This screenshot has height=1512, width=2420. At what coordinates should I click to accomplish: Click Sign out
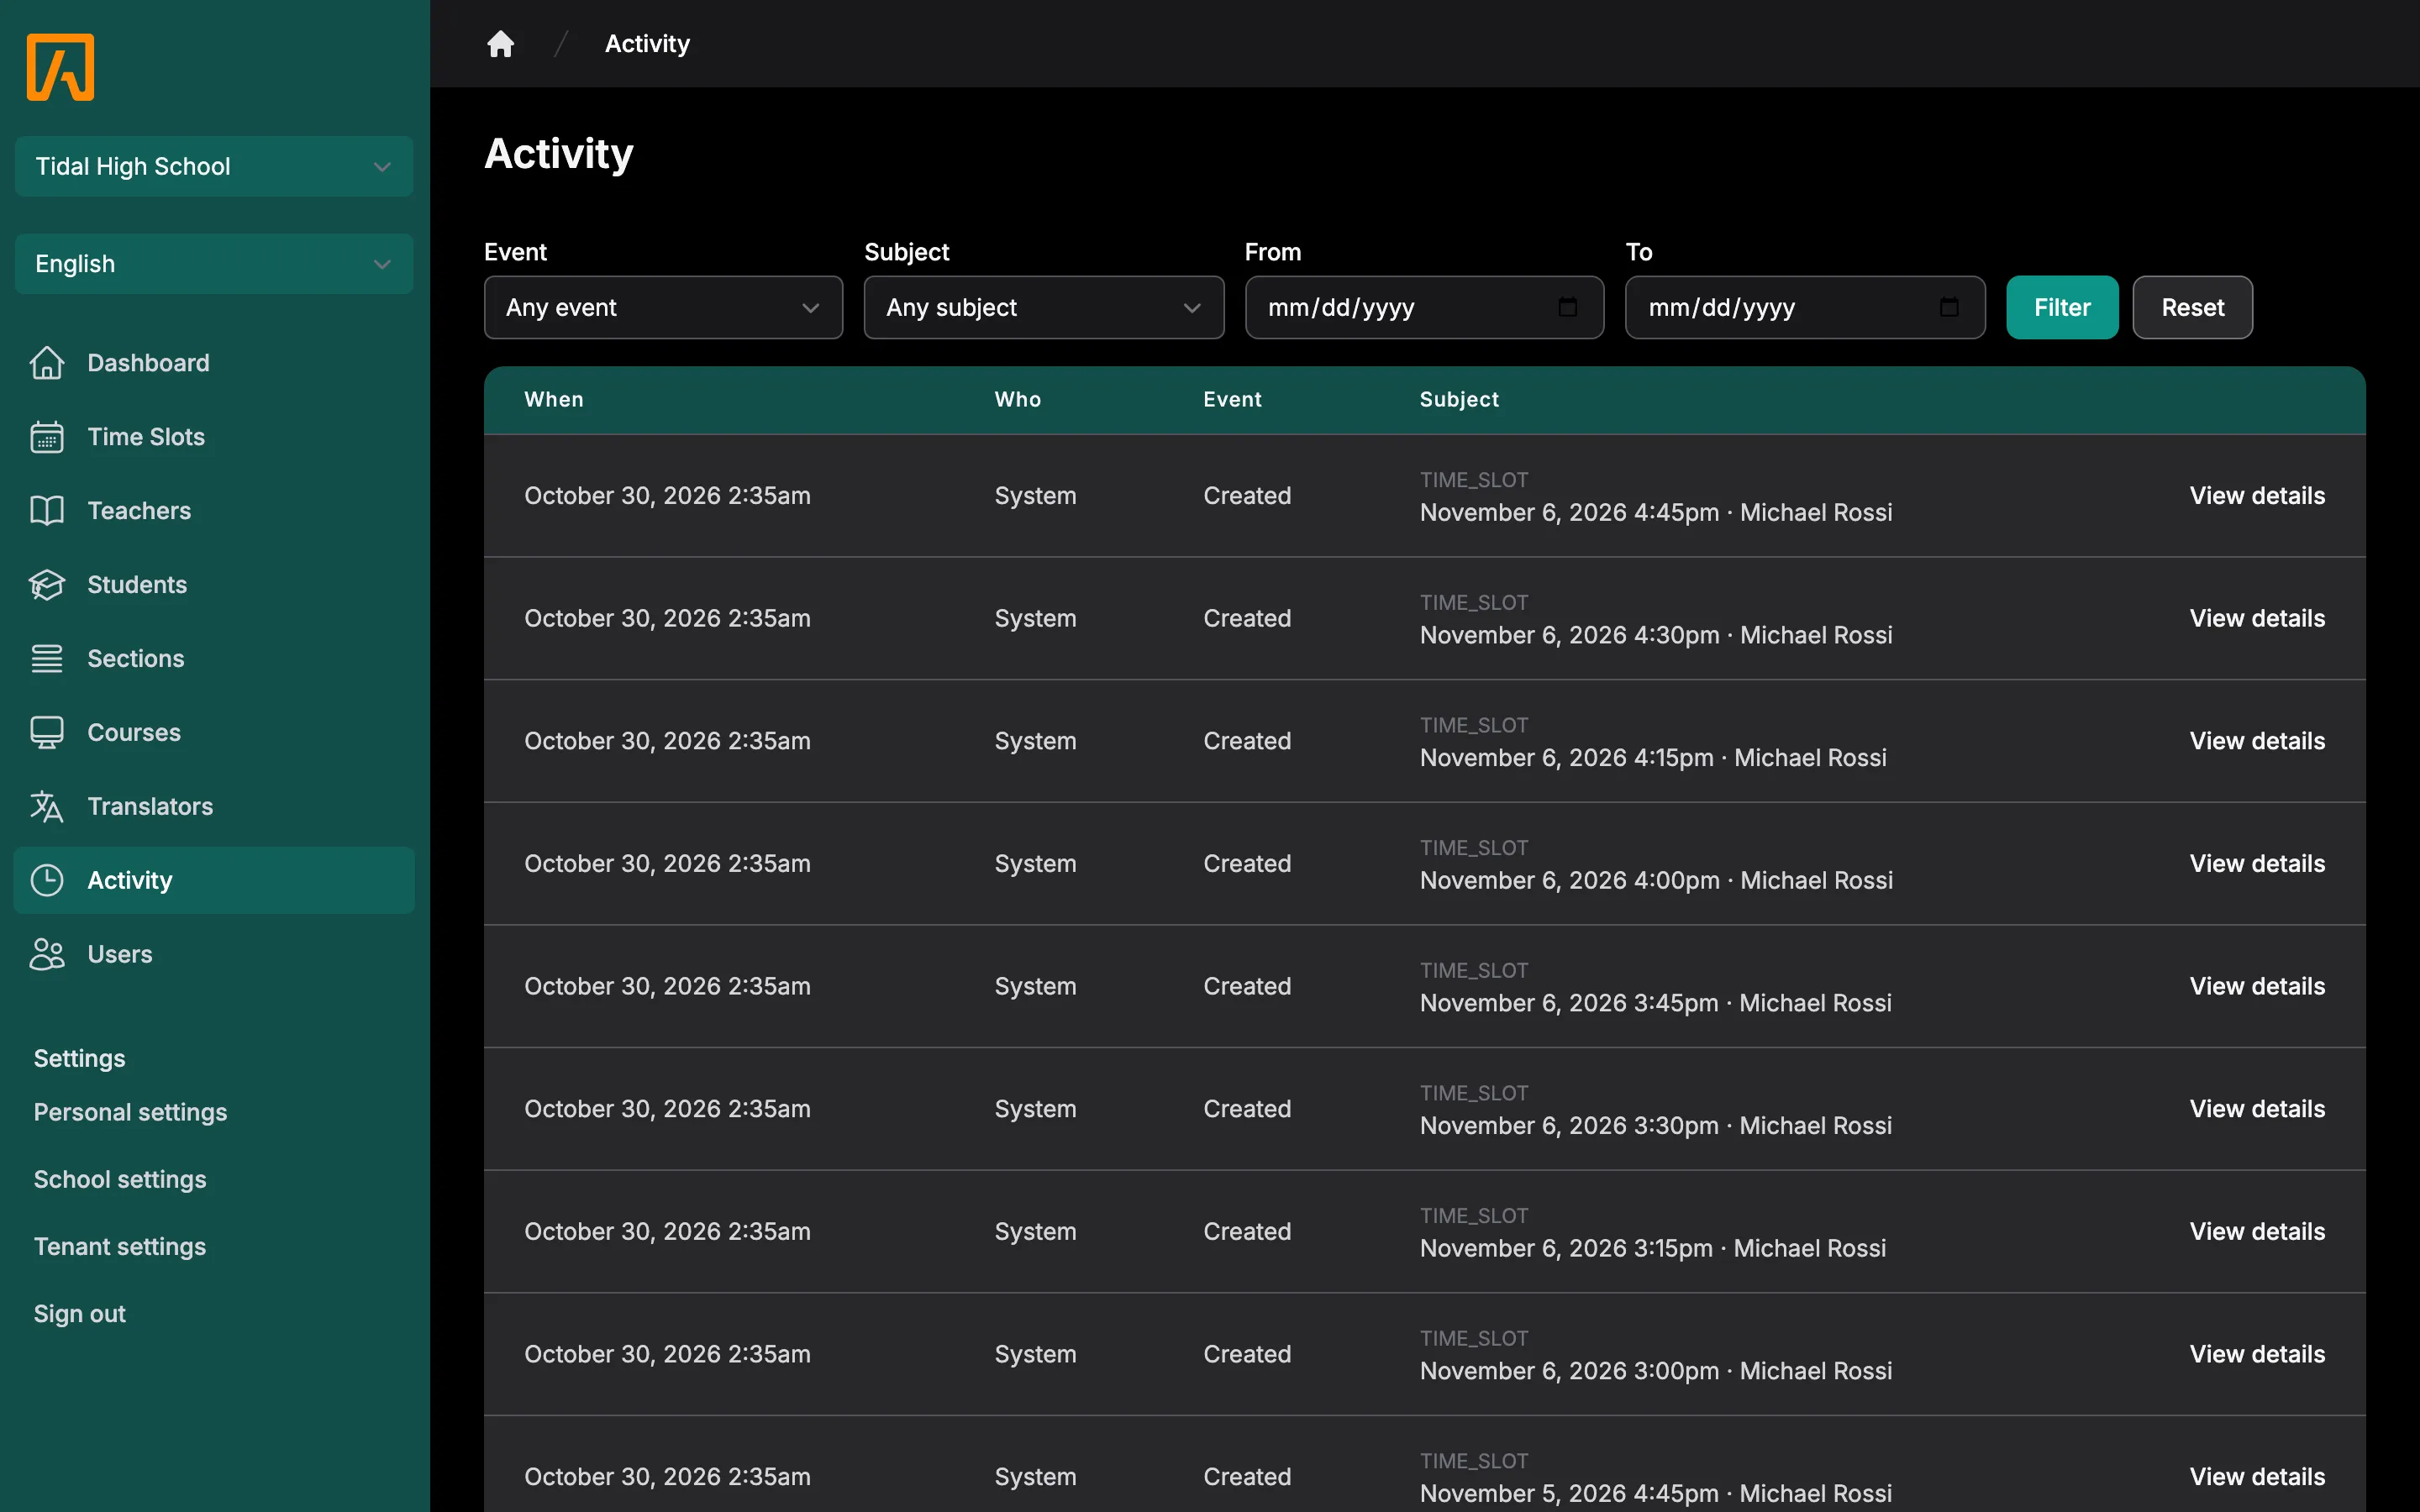coord(80,1314)
